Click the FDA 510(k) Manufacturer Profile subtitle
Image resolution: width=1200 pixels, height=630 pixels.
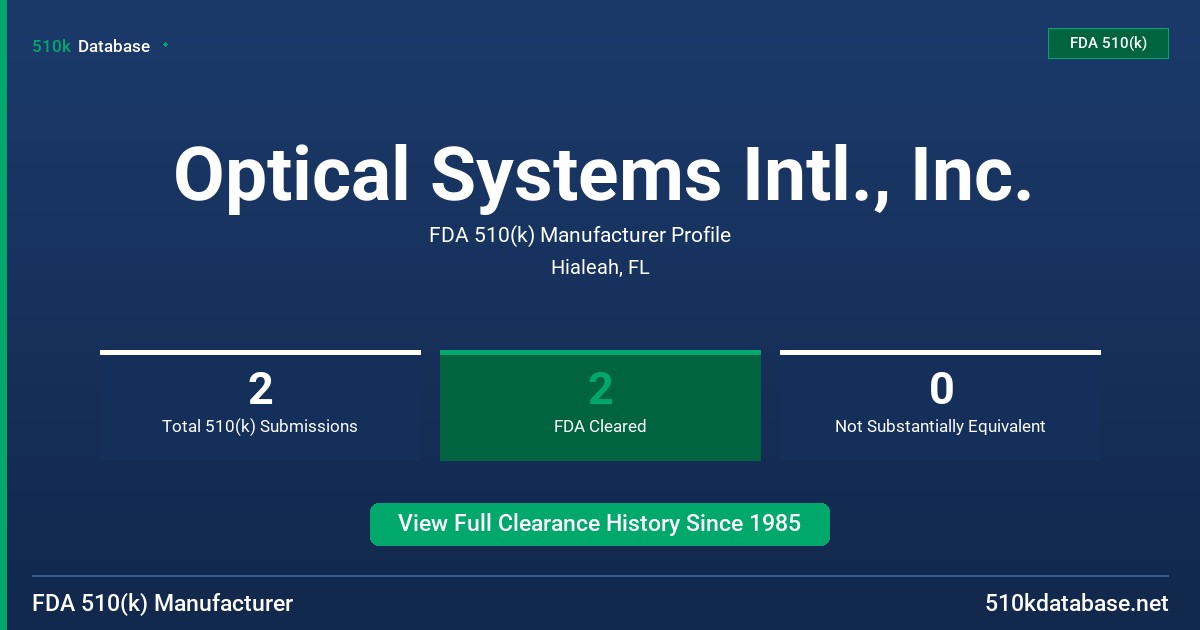(x=580, y=235)
